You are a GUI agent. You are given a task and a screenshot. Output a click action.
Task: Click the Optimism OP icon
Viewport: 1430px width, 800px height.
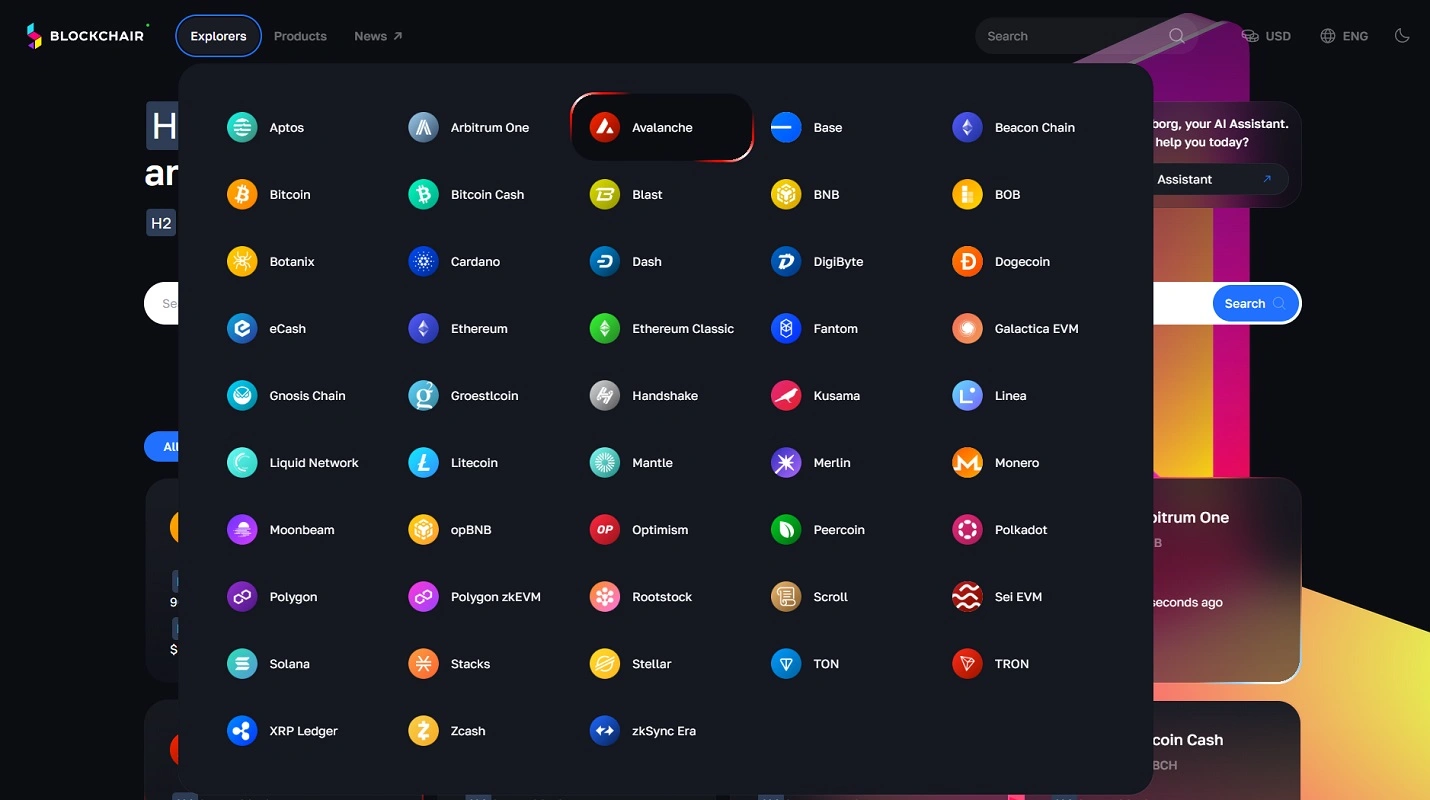604,529
